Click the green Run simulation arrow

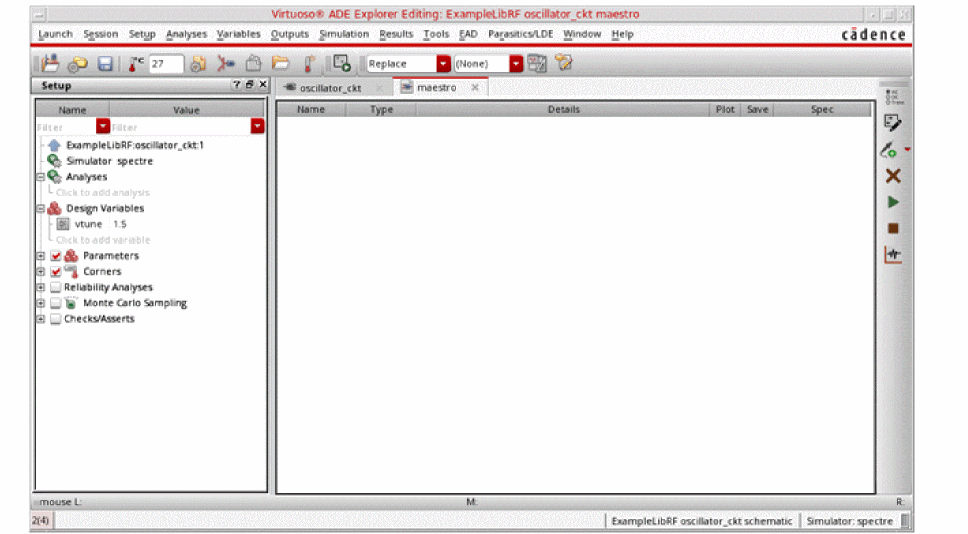click(893, 202)
